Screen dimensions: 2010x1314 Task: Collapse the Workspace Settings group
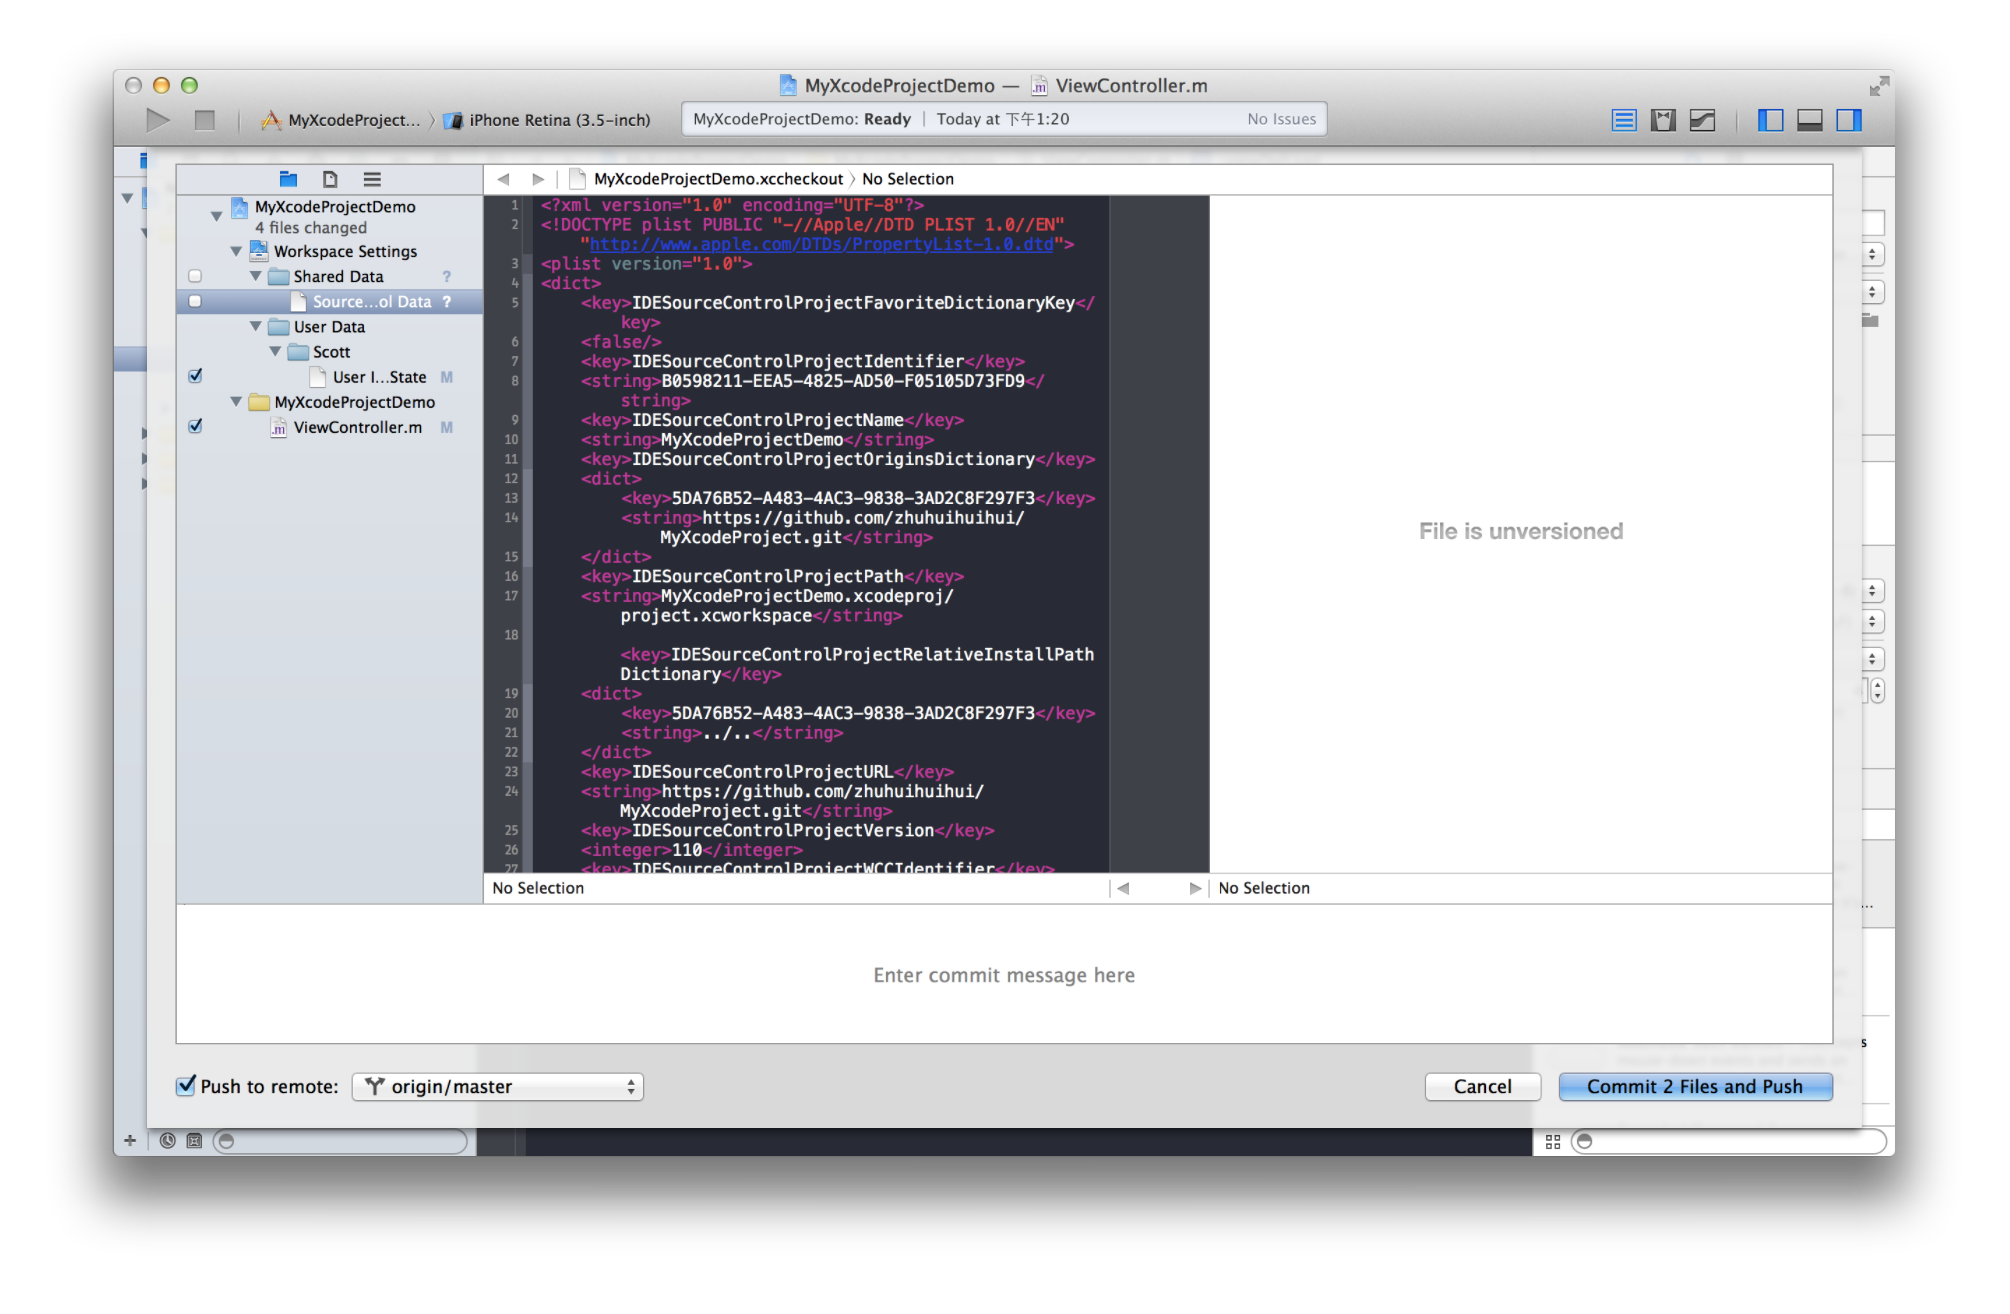[236, 251]
